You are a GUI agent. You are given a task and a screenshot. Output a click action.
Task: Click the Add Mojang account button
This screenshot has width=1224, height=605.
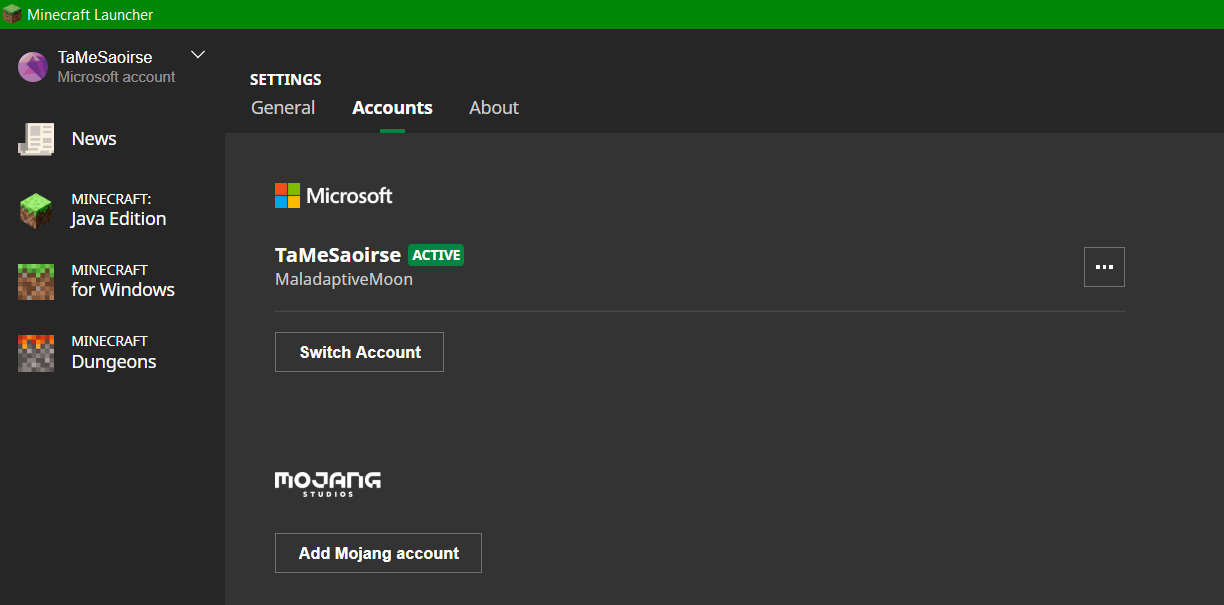tap(378, 553)
